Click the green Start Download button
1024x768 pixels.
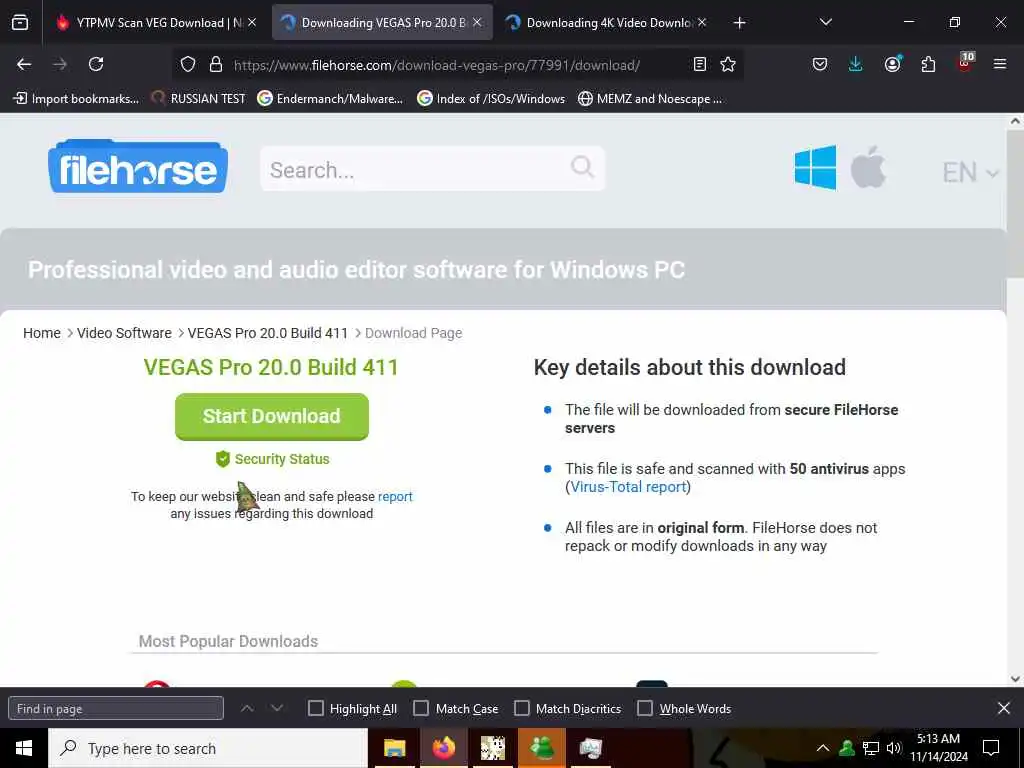point(272,417)
